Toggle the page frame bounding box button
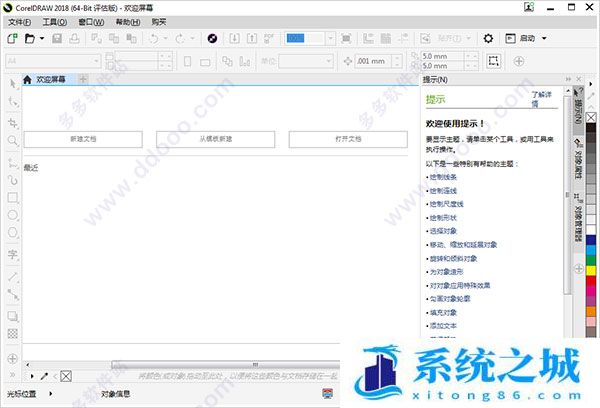This screenshot has width=600, height=408. pyautogui.click(x=493, y=61)
